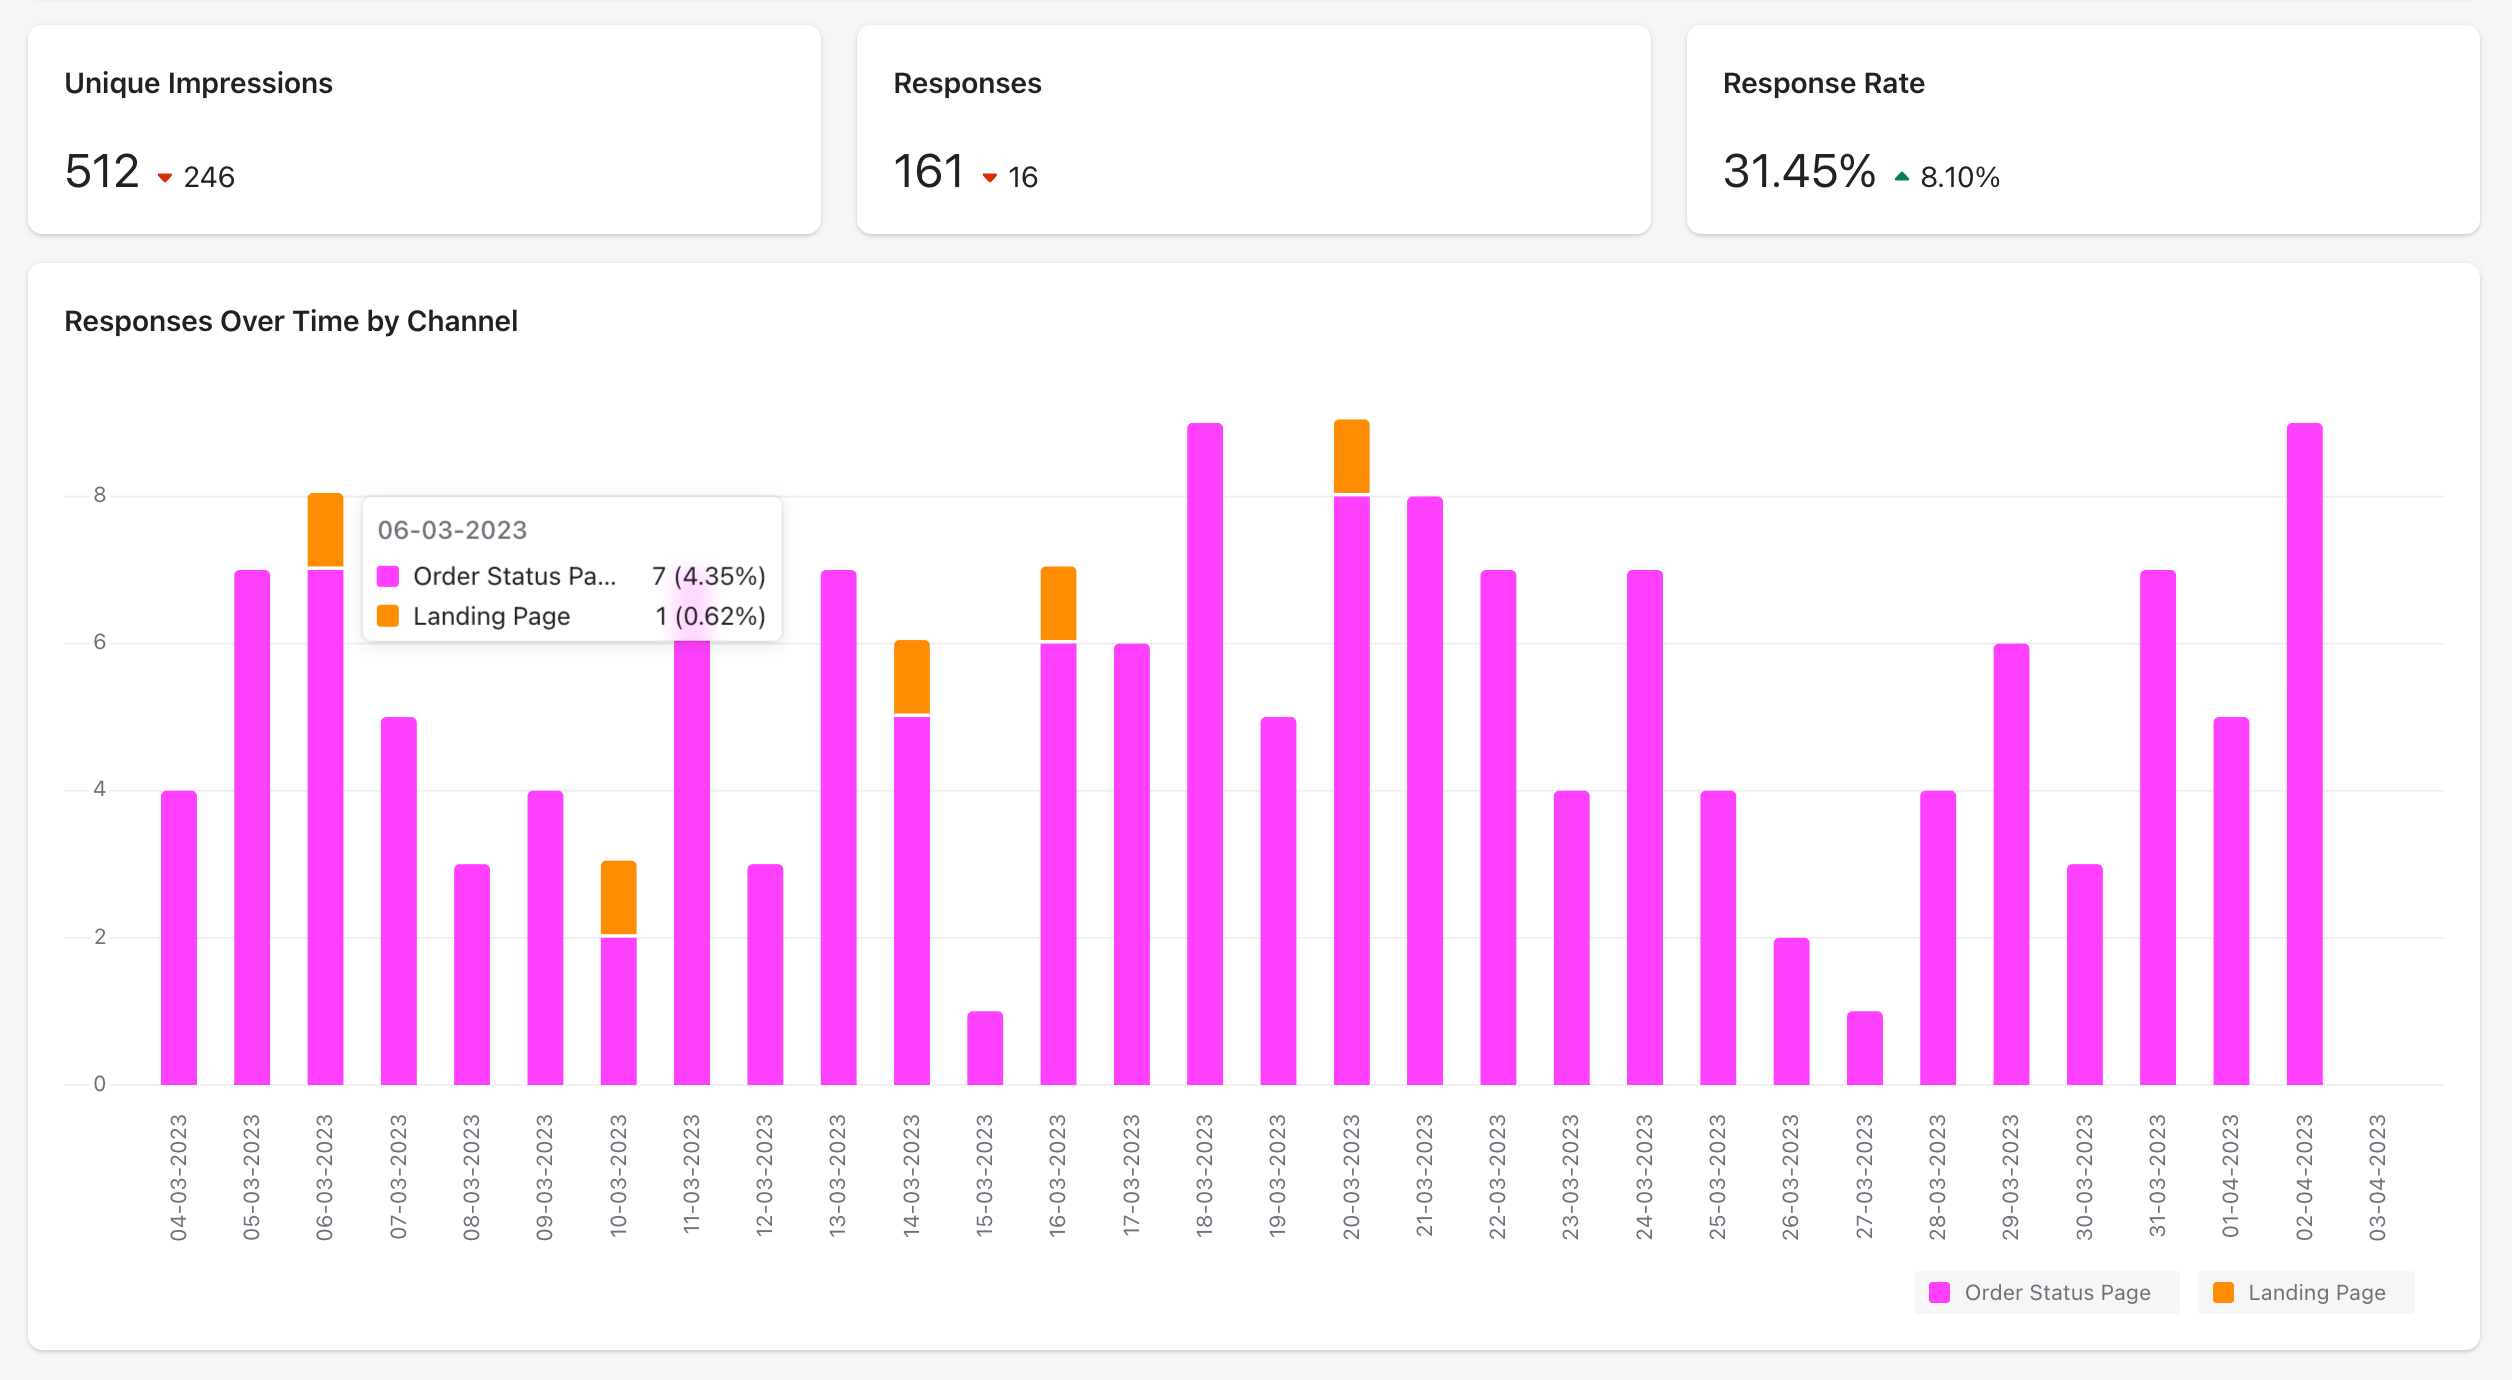Click the green up arrow beside 8.10%

(x=1901, y=177)
